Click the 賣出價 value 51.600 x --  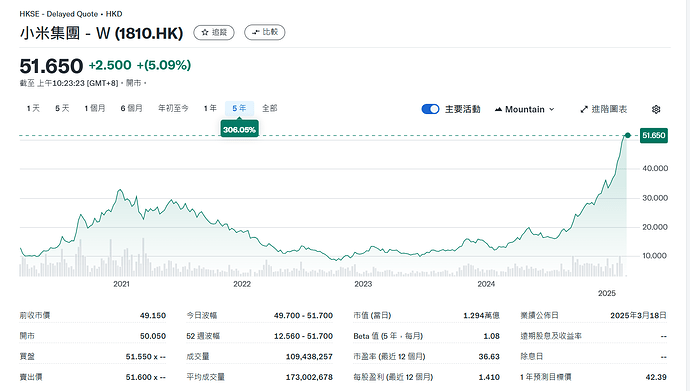point(146,377)
